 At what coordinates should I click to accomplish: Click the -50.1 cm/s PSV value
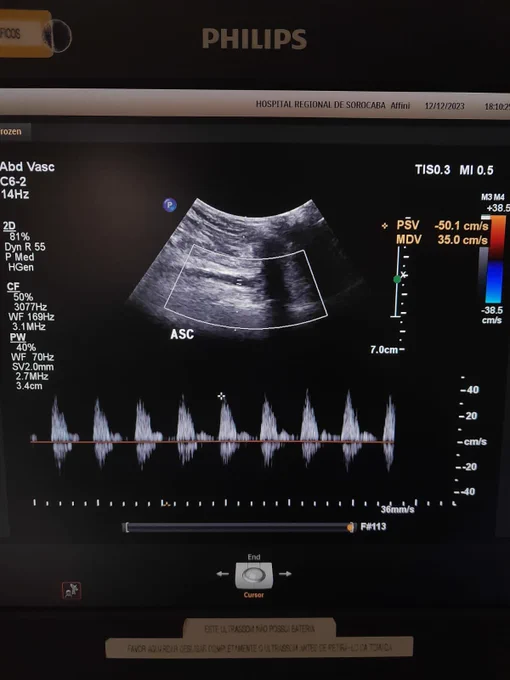[461, 226]
